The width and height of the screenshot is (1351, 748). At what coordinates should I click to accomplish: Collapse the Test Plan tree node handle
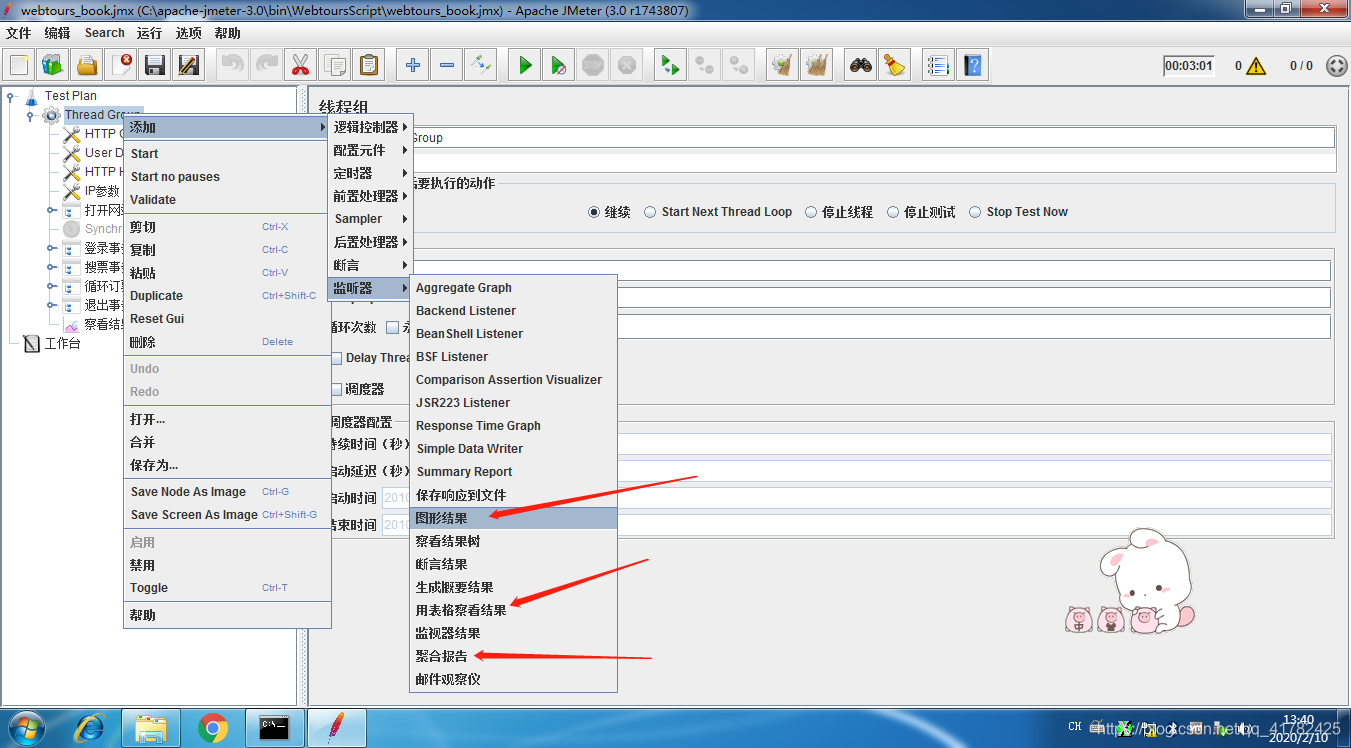coord(11,96)
